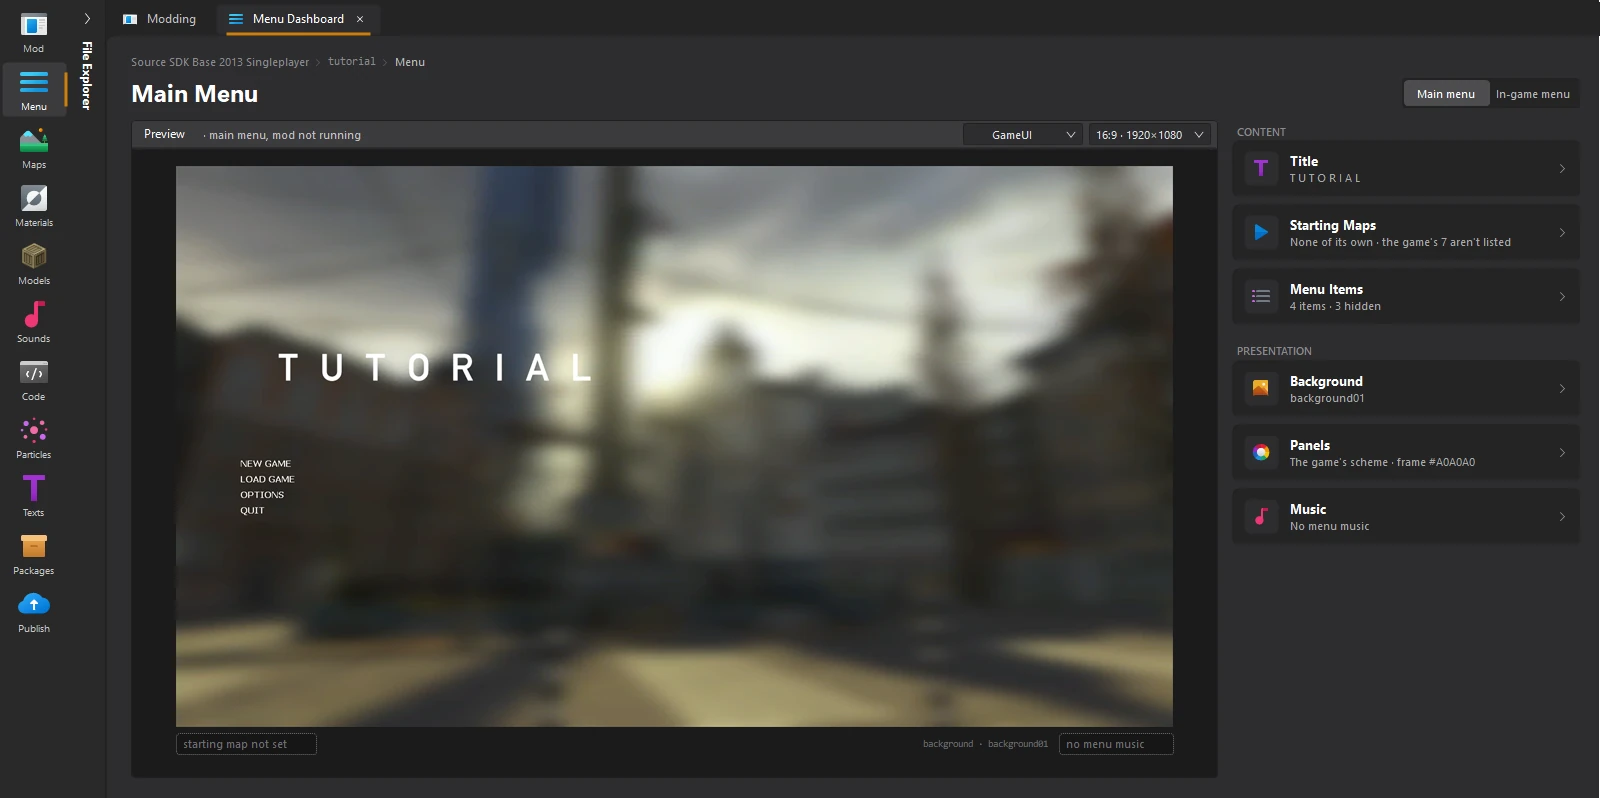This screenshot has height=798, width=1600.
Task: Expand the Starting Maps chevron
Action: [x=1562, y=233]
